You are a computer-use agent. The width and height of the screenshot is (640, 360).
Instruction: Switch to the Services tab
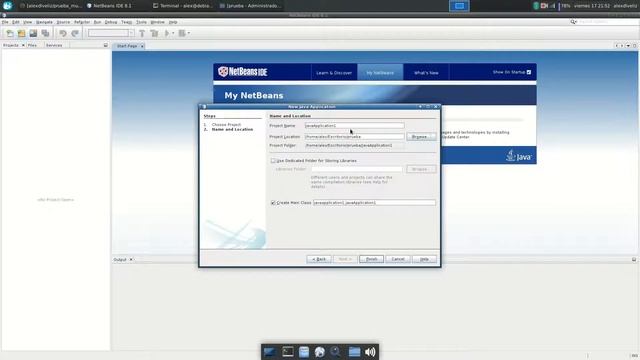click(x=54, y=45)
